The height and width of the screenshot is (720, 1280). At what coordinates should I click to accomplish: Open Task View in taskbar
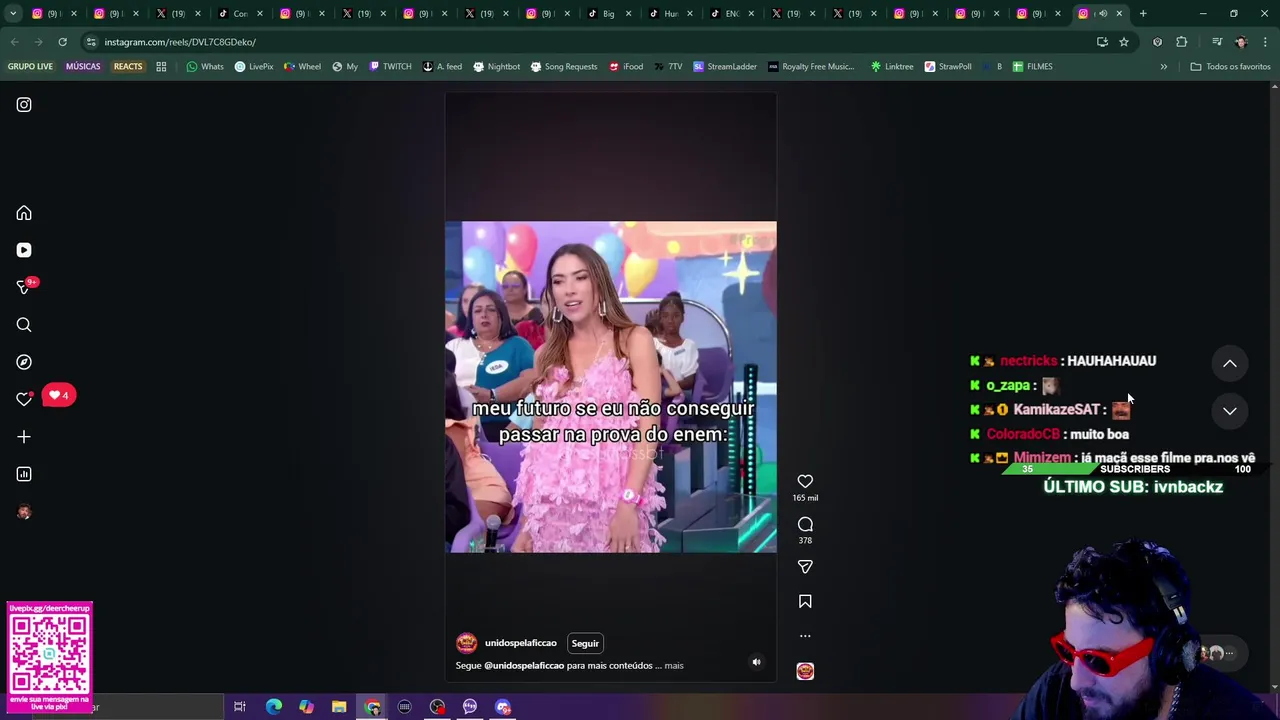pyautogui.click(x=240, y=707)
